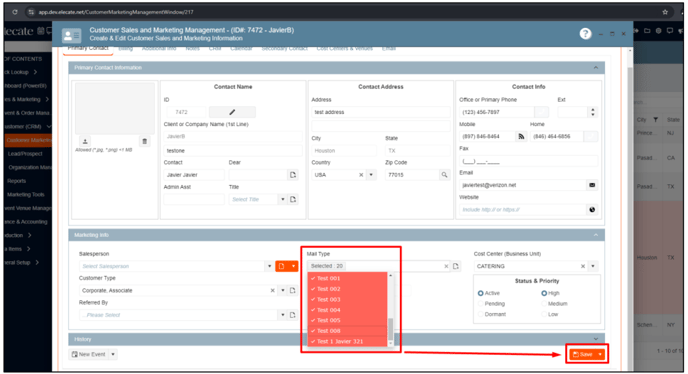
Task: Switch to the Primary Contact tab
Action: click(x=88, y=49)
